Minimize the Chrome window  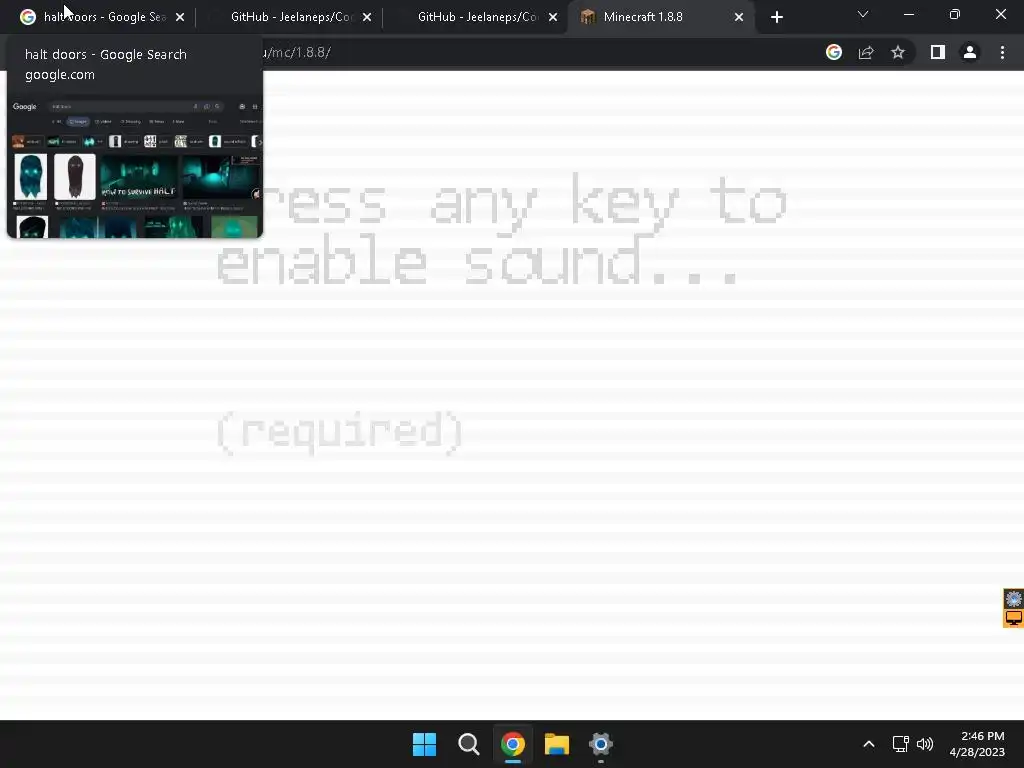909,14
